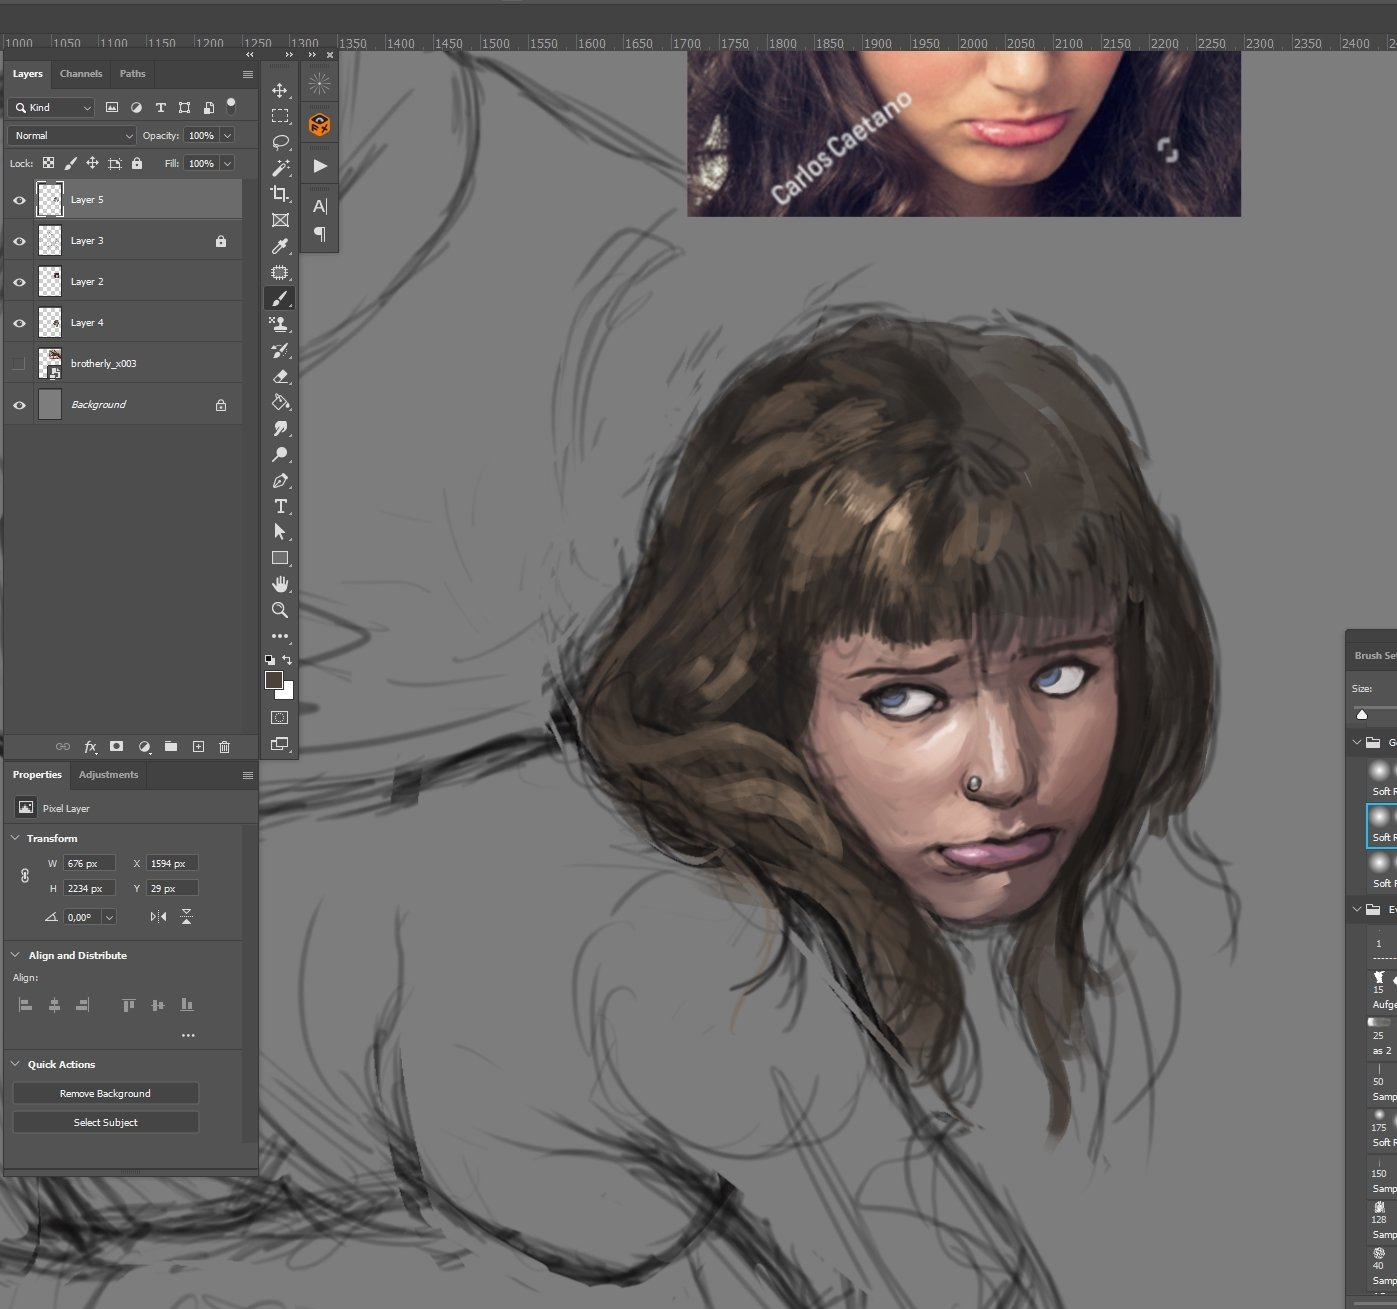Viewport: 1397px width, 1309px height.
Task: Collapse the Quick Actions section
Action: (15, 1064)
